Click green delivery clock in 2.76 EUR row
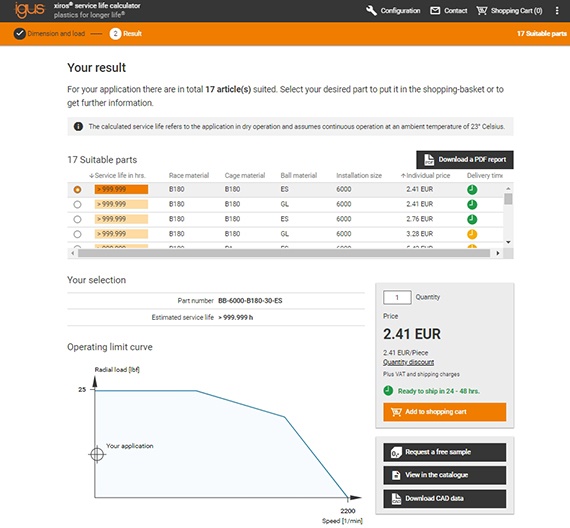Image resolution: width=570 pixels, height=528 pixels. click(x=472, y=219)
